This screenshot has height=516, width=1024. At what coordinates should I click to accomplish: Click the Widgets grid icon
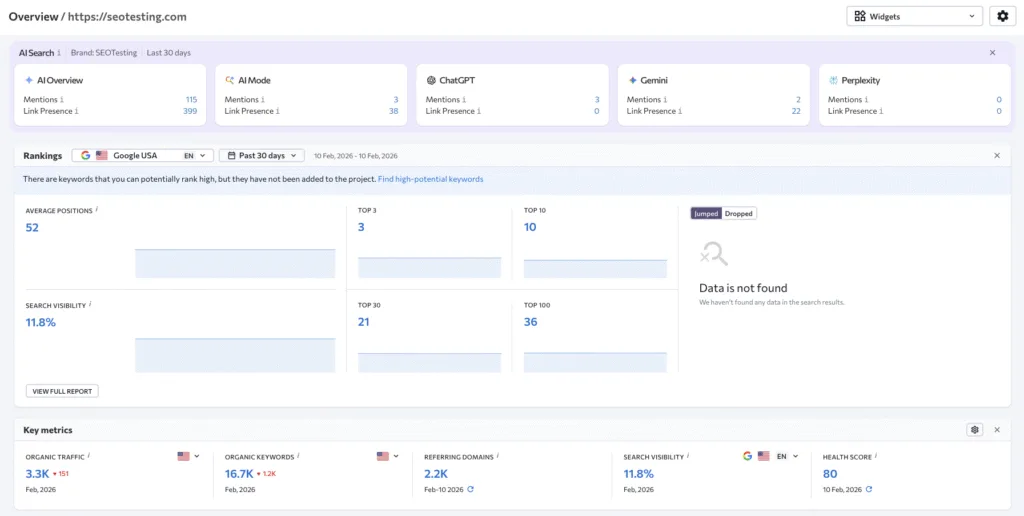(860, 16)
